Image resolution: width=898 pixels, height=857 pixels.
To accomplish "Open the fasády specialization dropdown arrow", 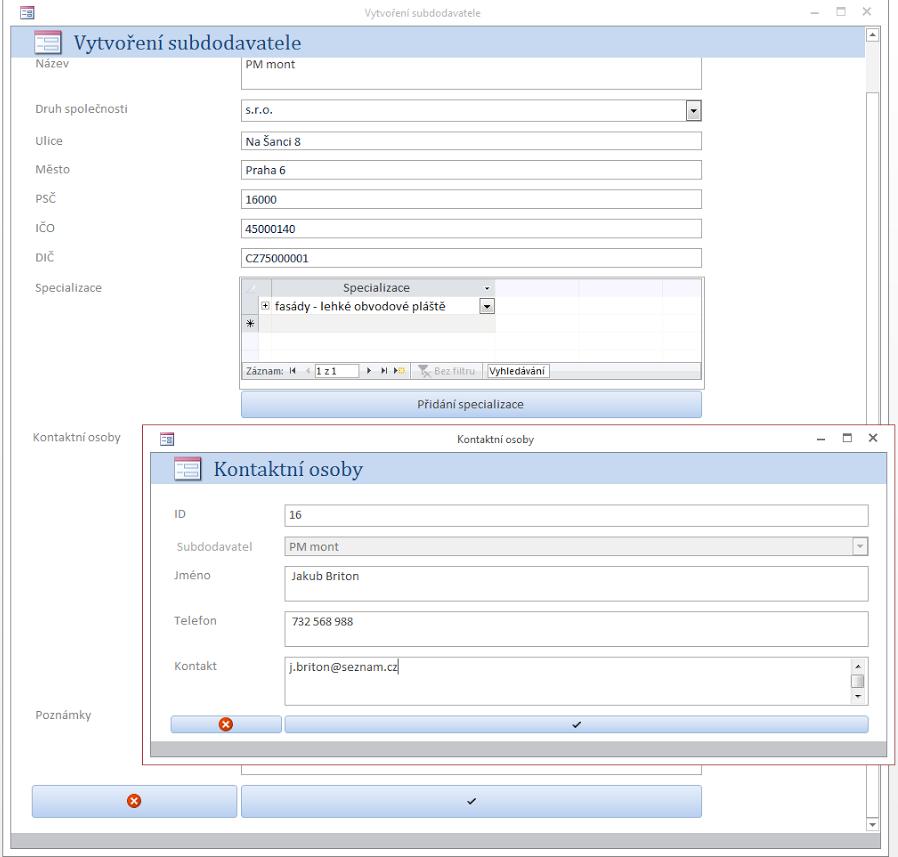I will pos(486,306).
